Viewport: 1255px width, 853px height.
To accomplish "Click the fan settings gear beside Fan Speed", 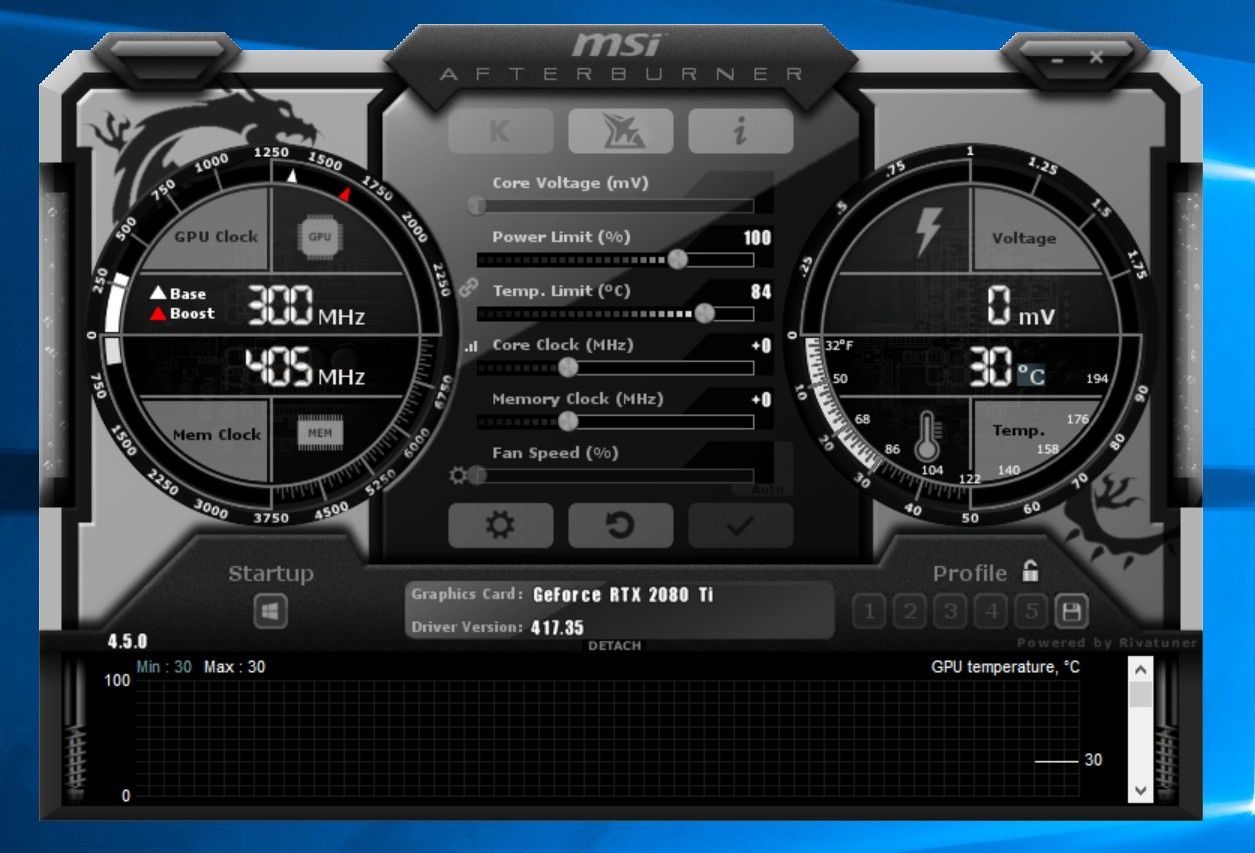I will point(459,475).
